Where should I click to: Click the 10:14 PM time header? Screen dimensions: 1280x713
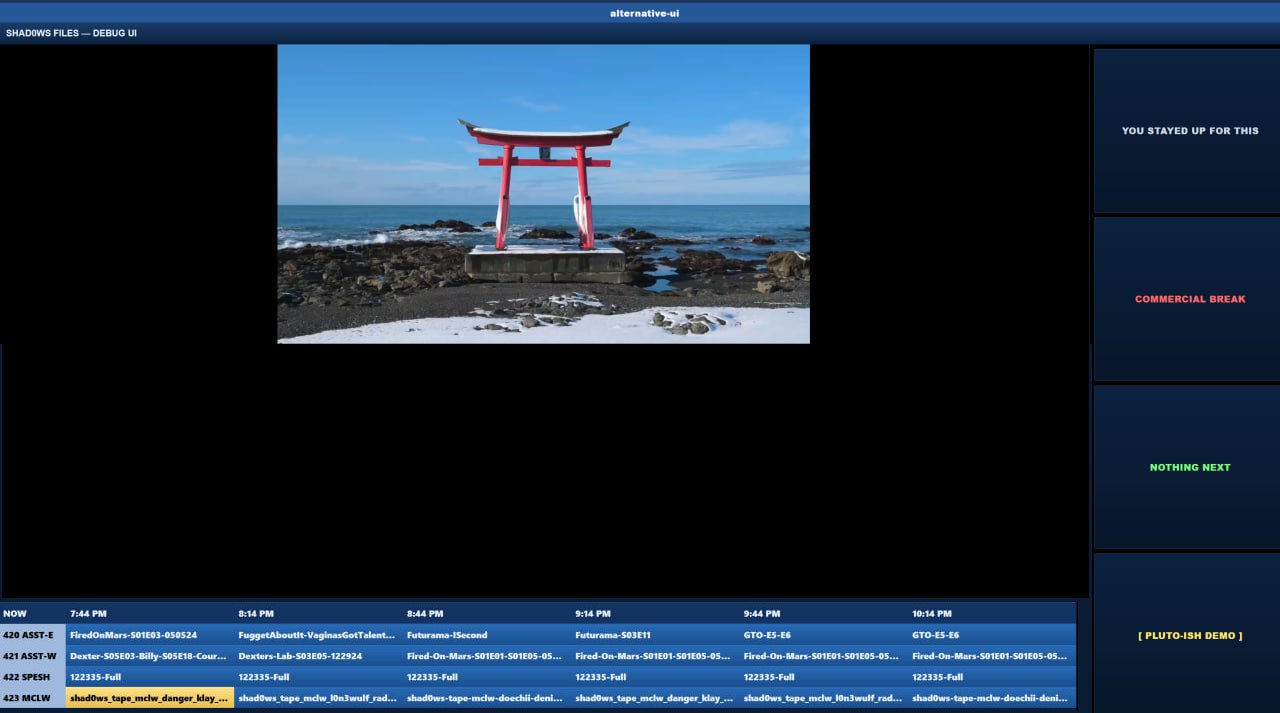932,613
